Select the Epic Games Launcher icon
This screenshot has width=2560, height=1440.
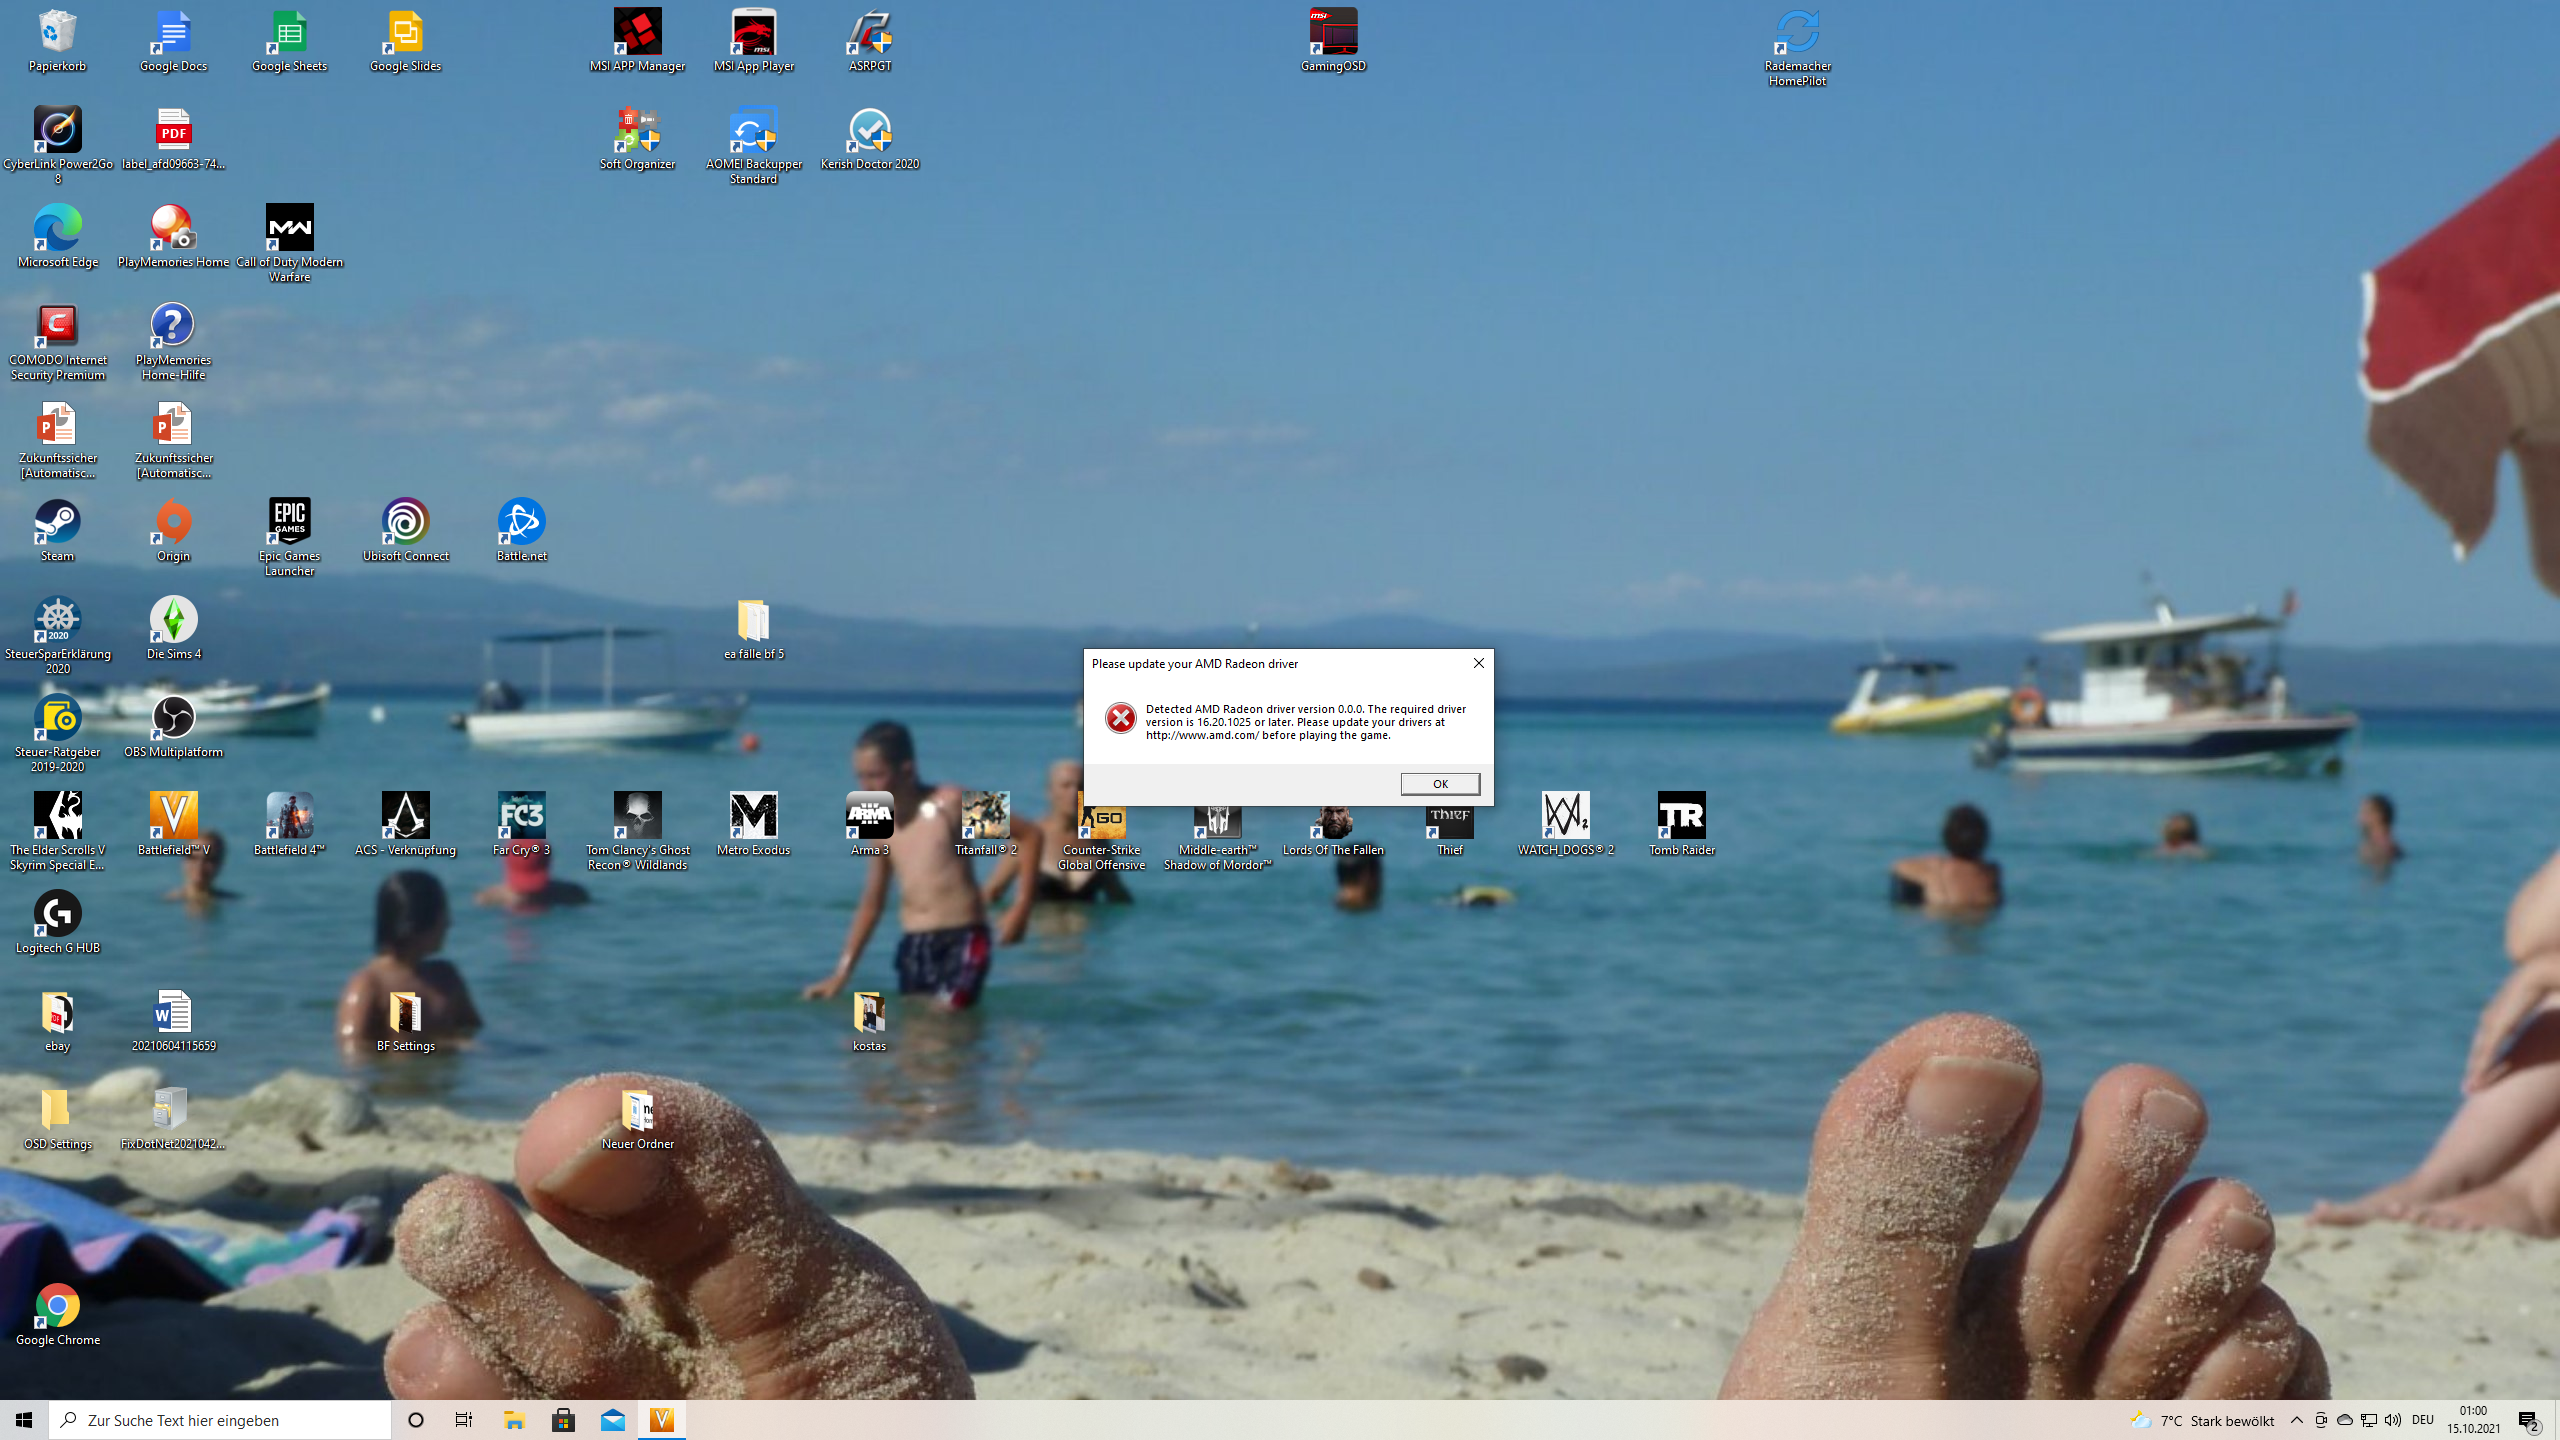click(x=289, y=522)
